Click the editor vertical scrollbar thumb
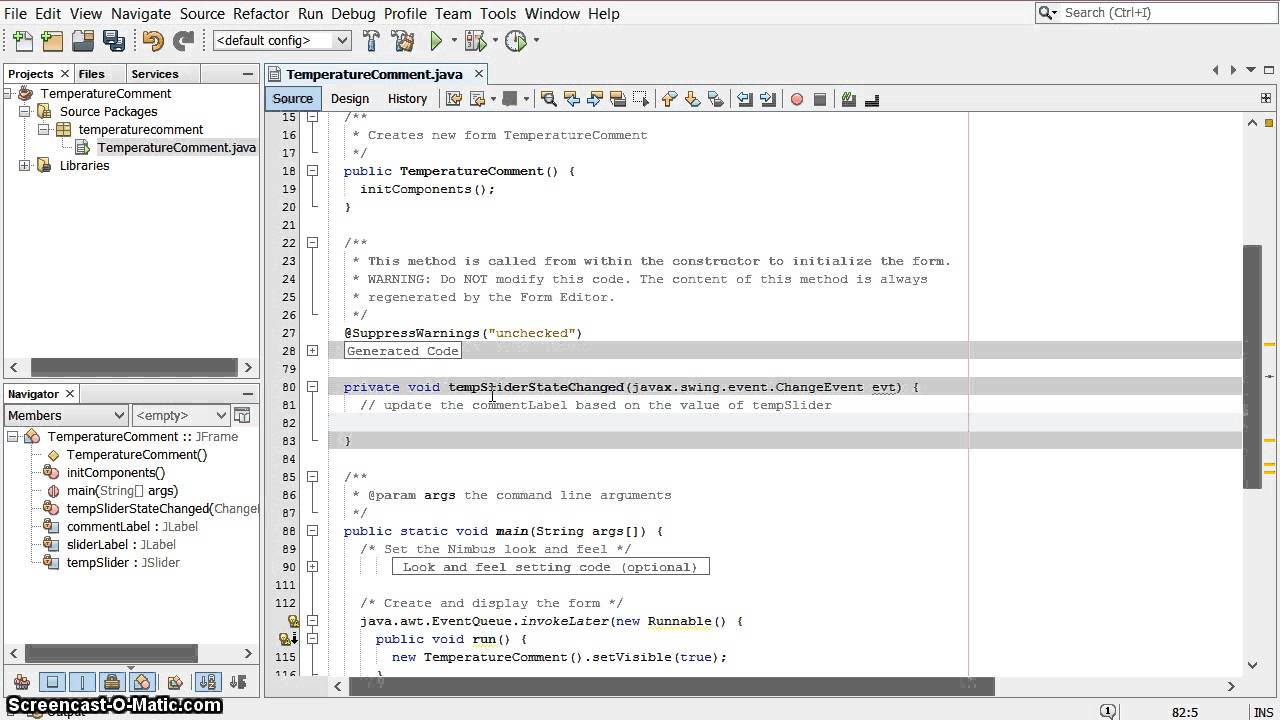The height and width of the screenshot is (720, 1280). [x=1252, y=366]
